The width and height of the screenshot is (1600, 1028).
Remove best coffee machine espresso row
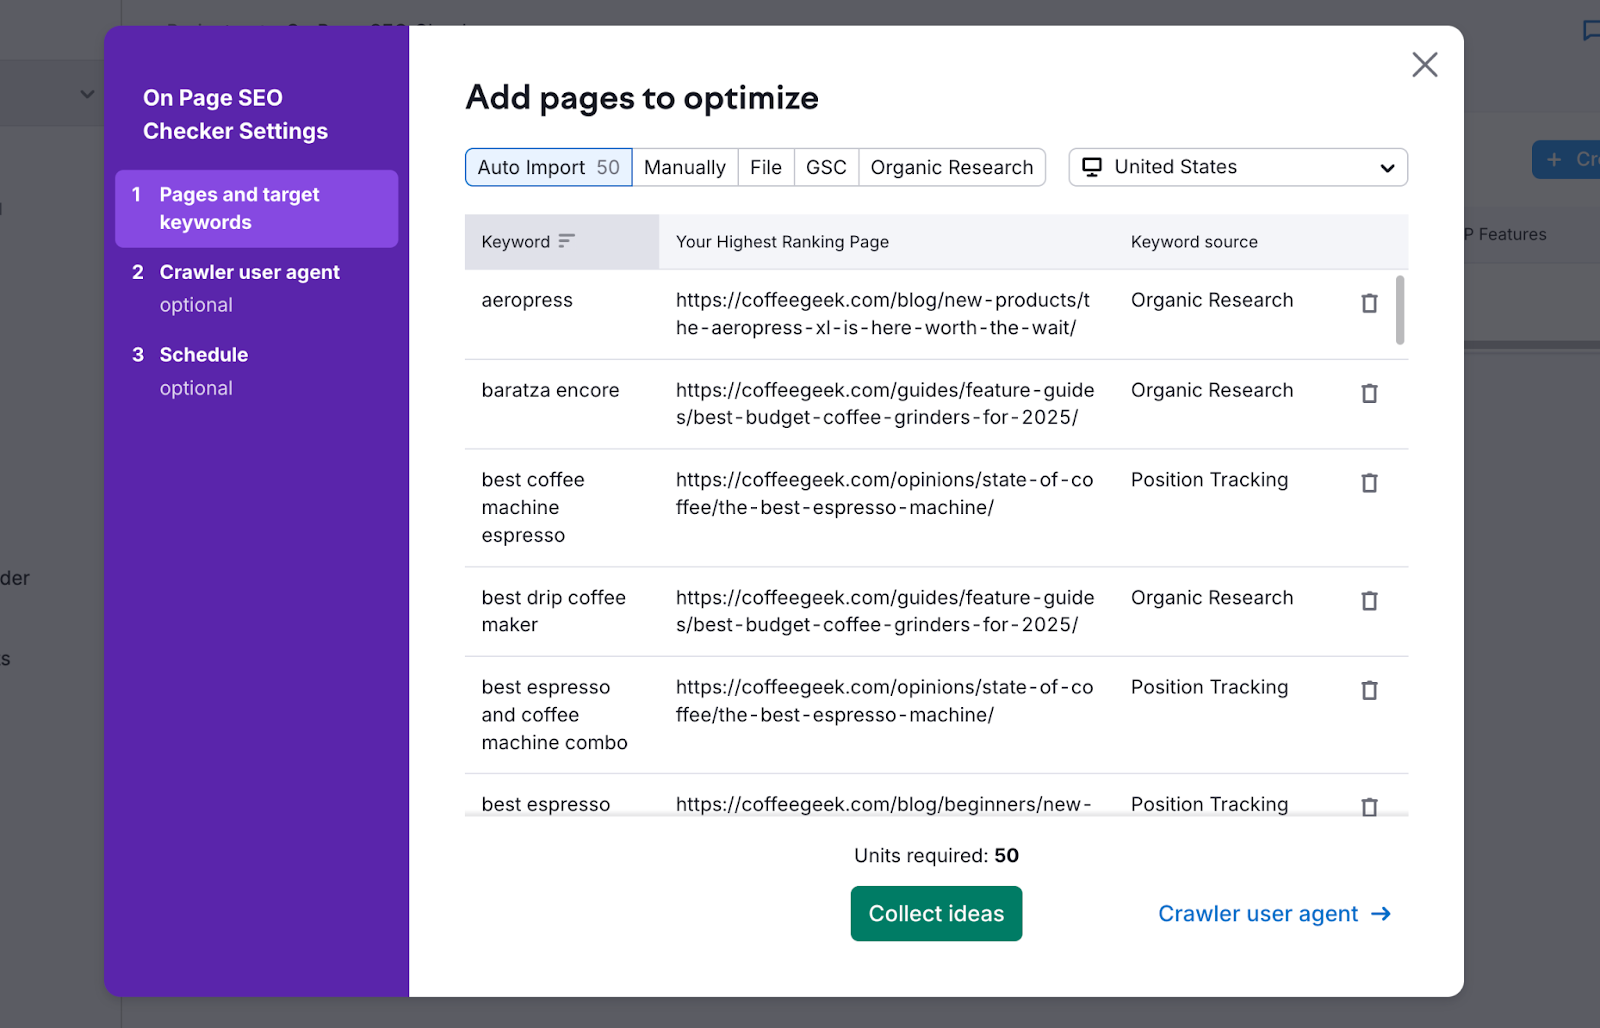point(1369,483)
